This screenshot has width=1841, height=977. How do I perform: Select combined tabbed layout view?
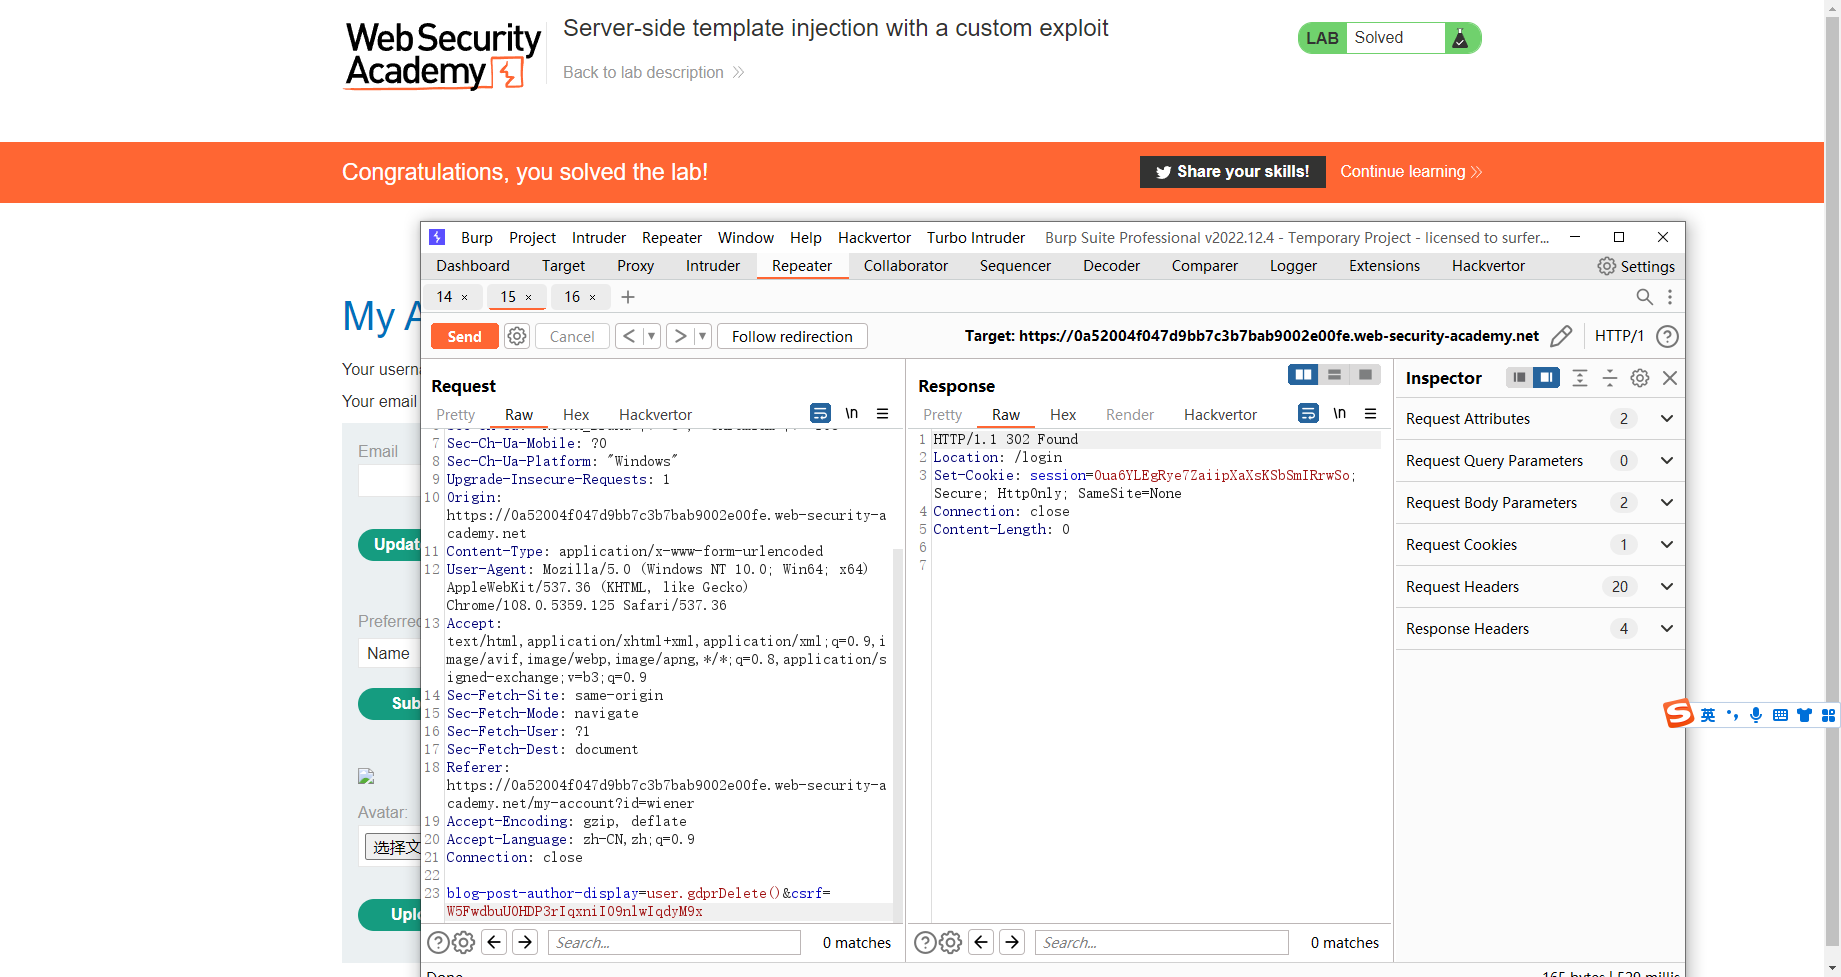point(1365,374)
